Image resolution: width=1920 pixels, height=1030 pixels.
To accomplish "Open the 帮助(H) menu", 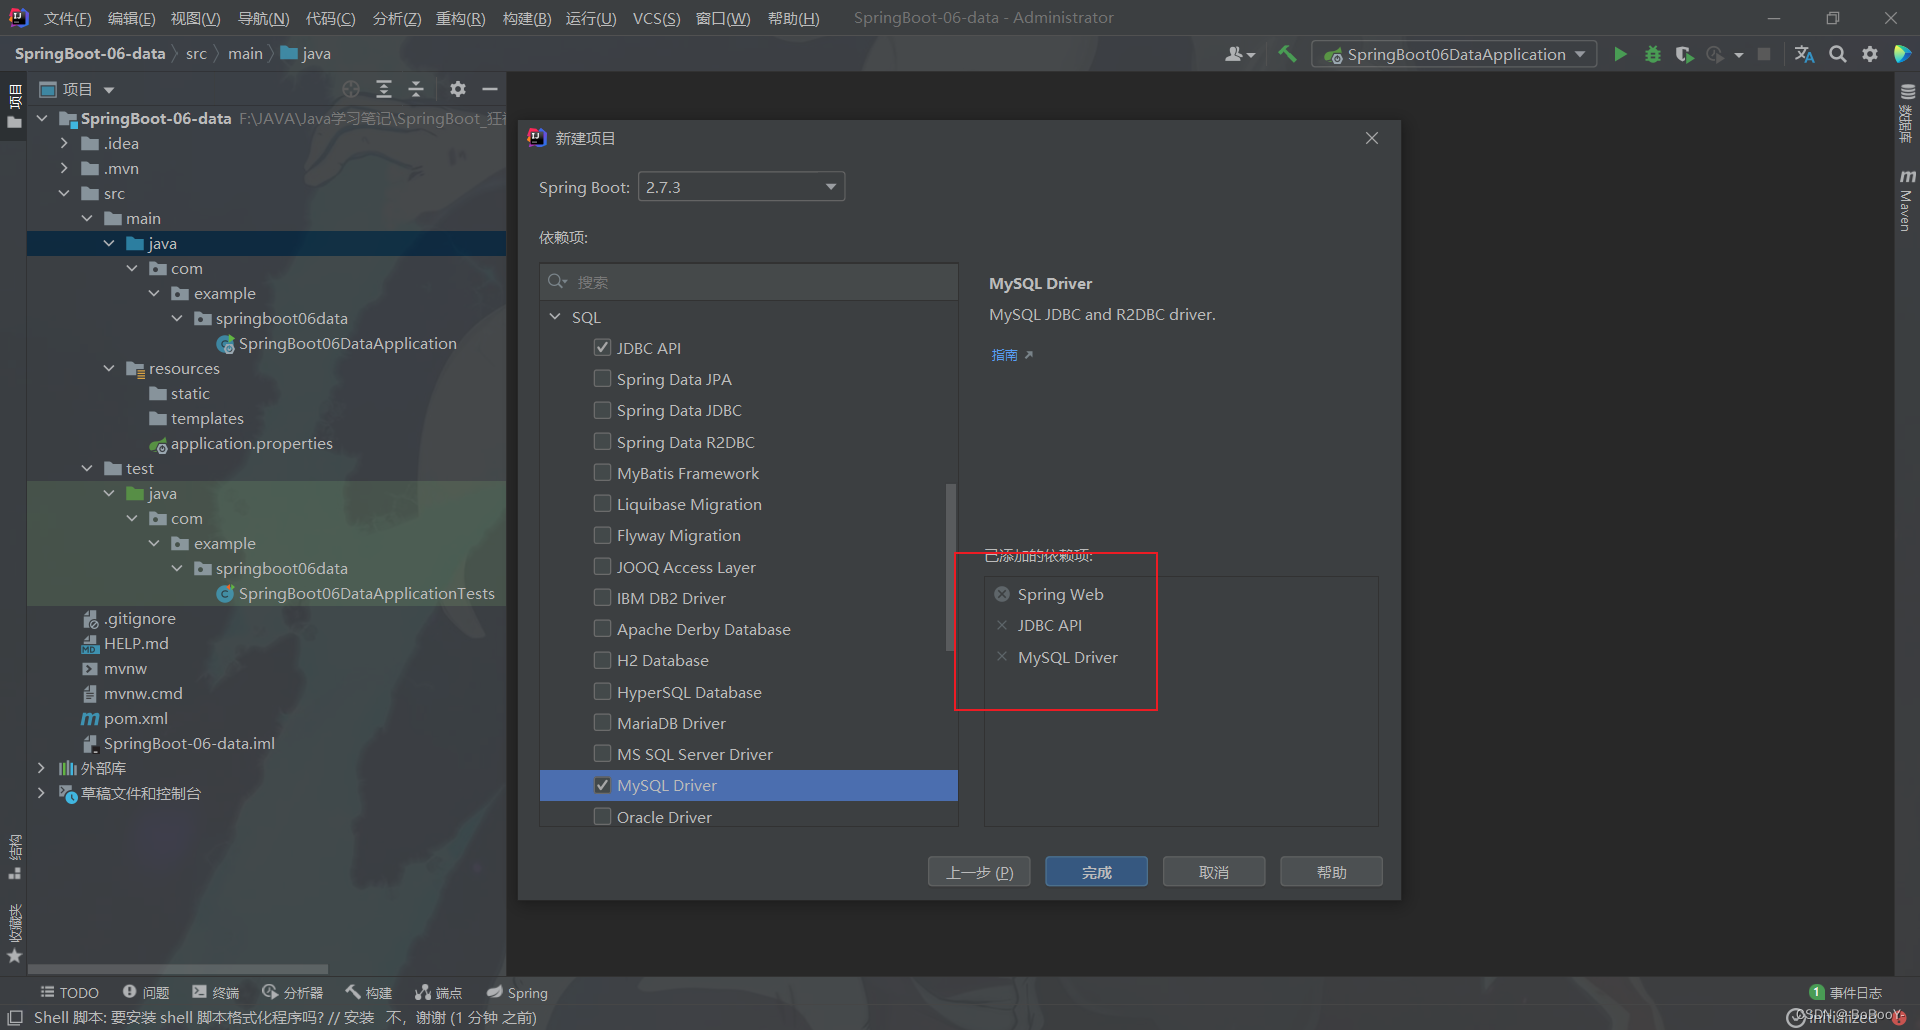I will point(793,18).
